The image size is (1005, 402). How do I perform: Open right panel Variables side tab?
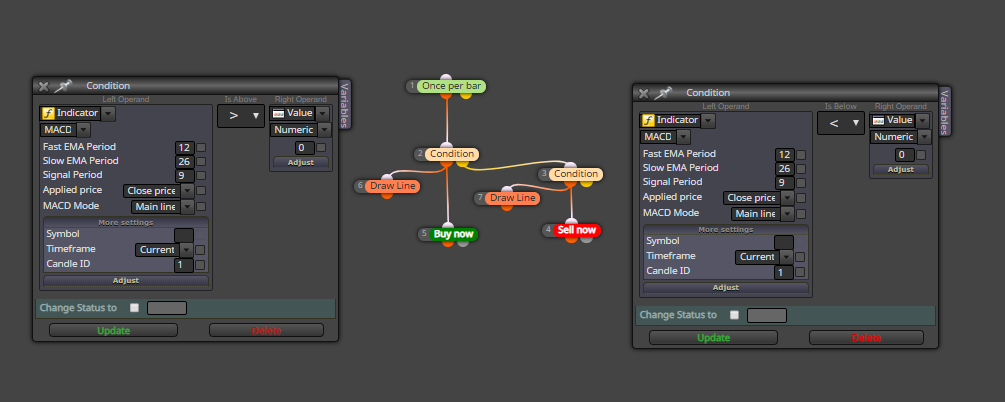944,112
